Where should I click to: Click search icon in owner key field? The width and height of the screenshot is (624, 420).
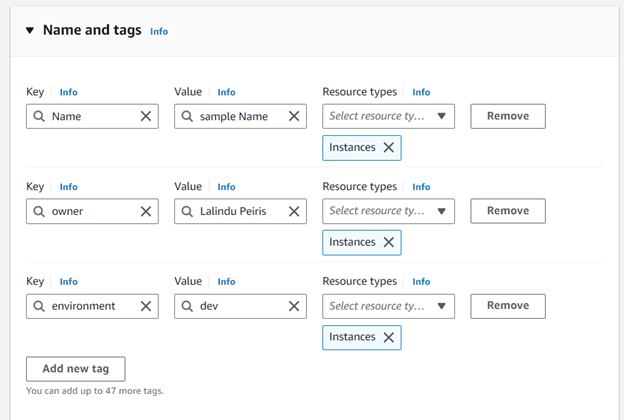[39, 211]
